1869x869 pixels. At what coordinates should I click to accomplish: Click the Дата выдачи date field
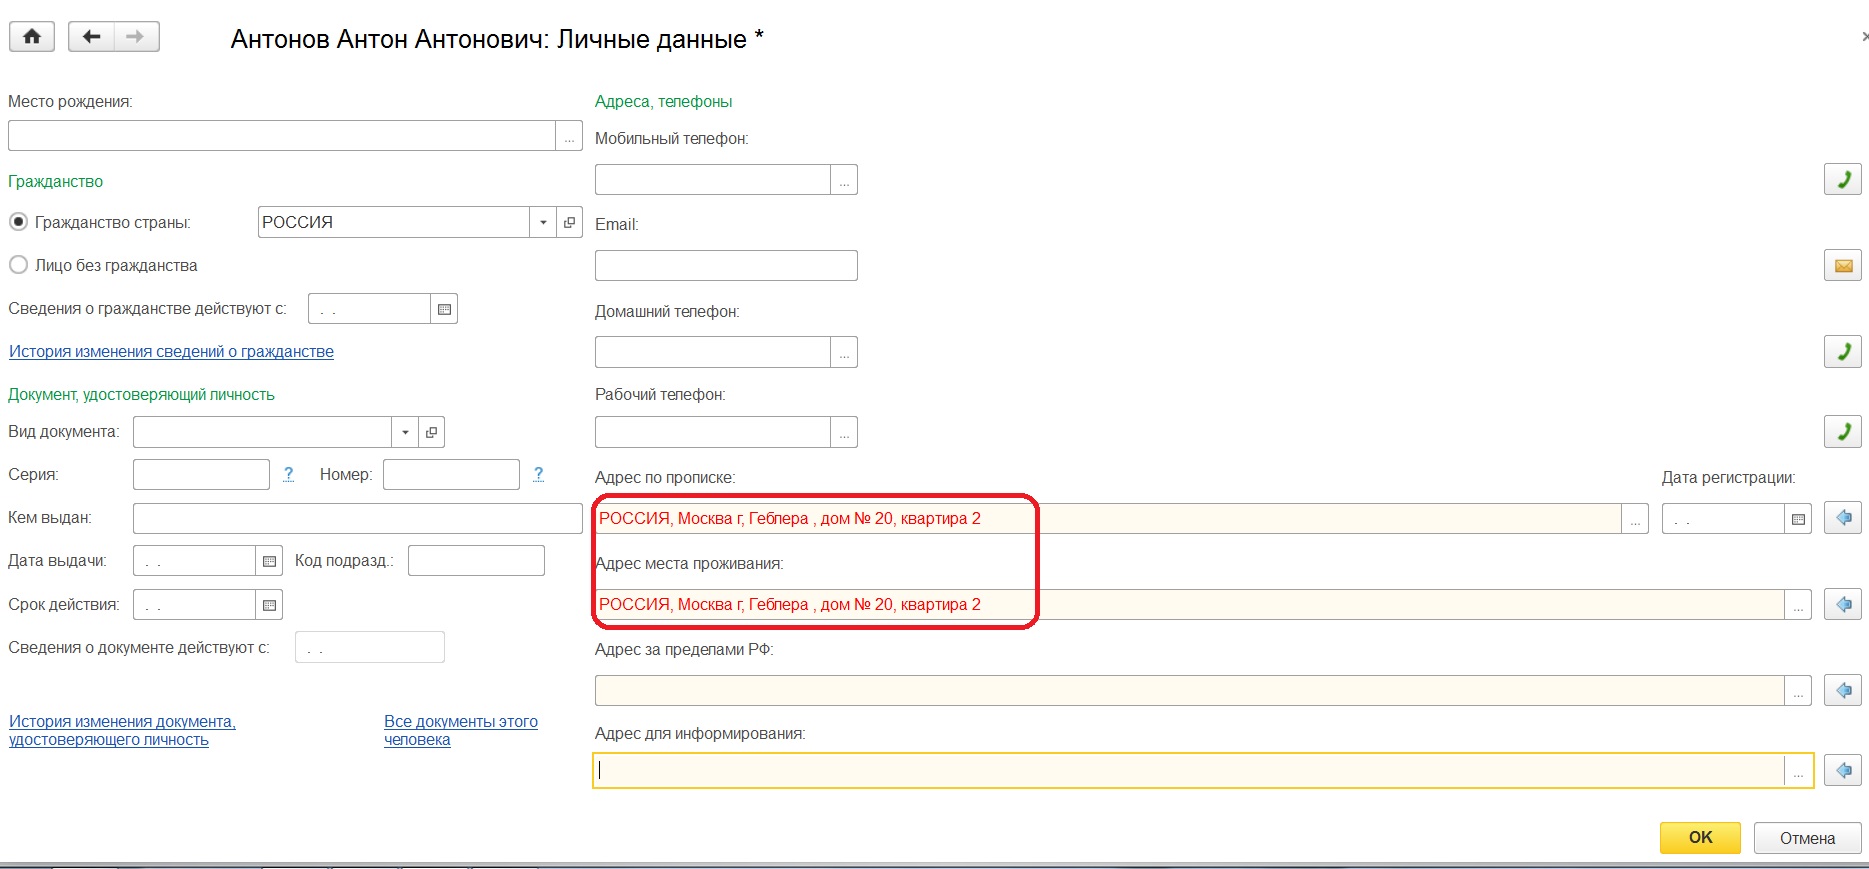pyautogui.click(x=194, y=561)
